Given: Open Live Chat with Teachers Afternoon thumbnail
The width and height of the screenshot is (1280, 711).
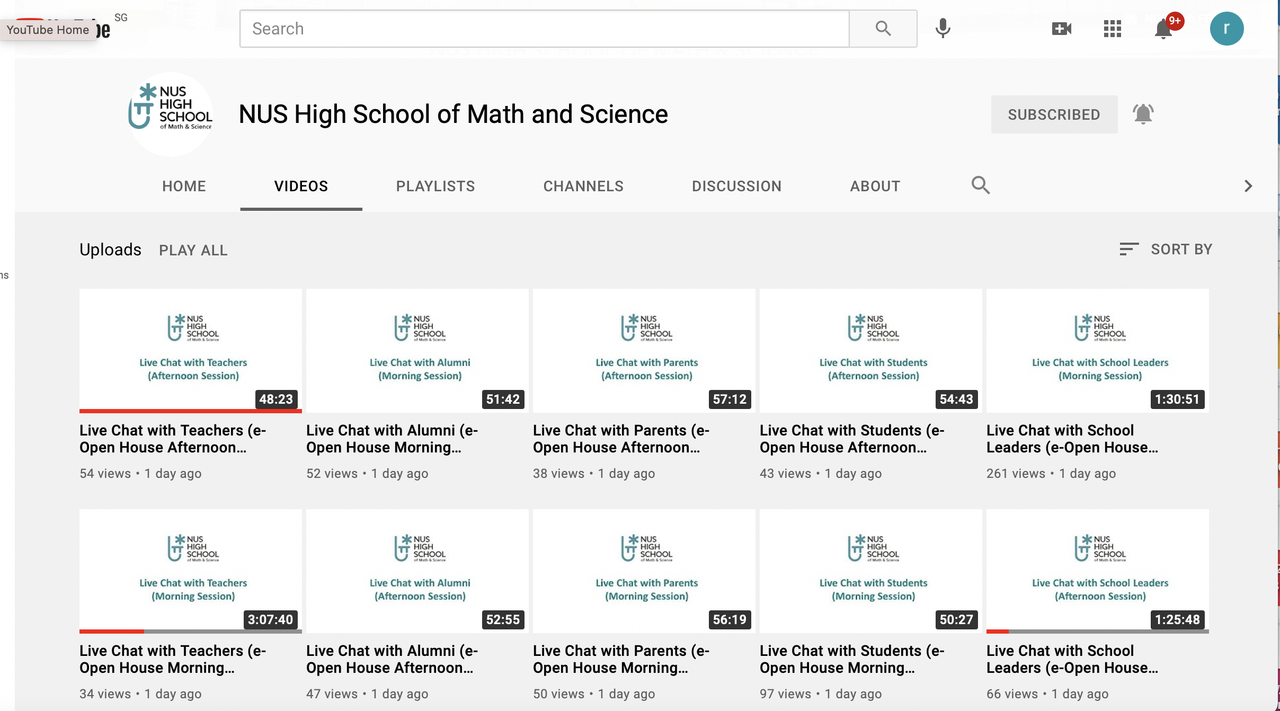Looking at the screenshot, I should pyautogui.click(x=191, y=351).
